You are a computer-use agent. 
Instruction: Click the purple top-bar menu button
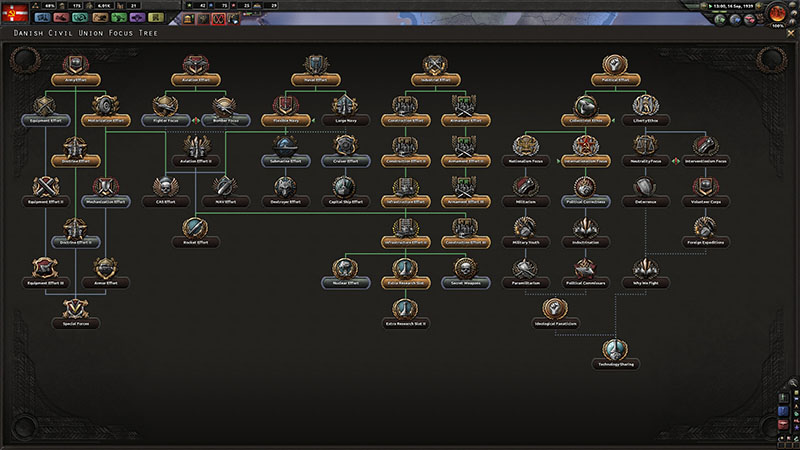(x=137, y=17)
